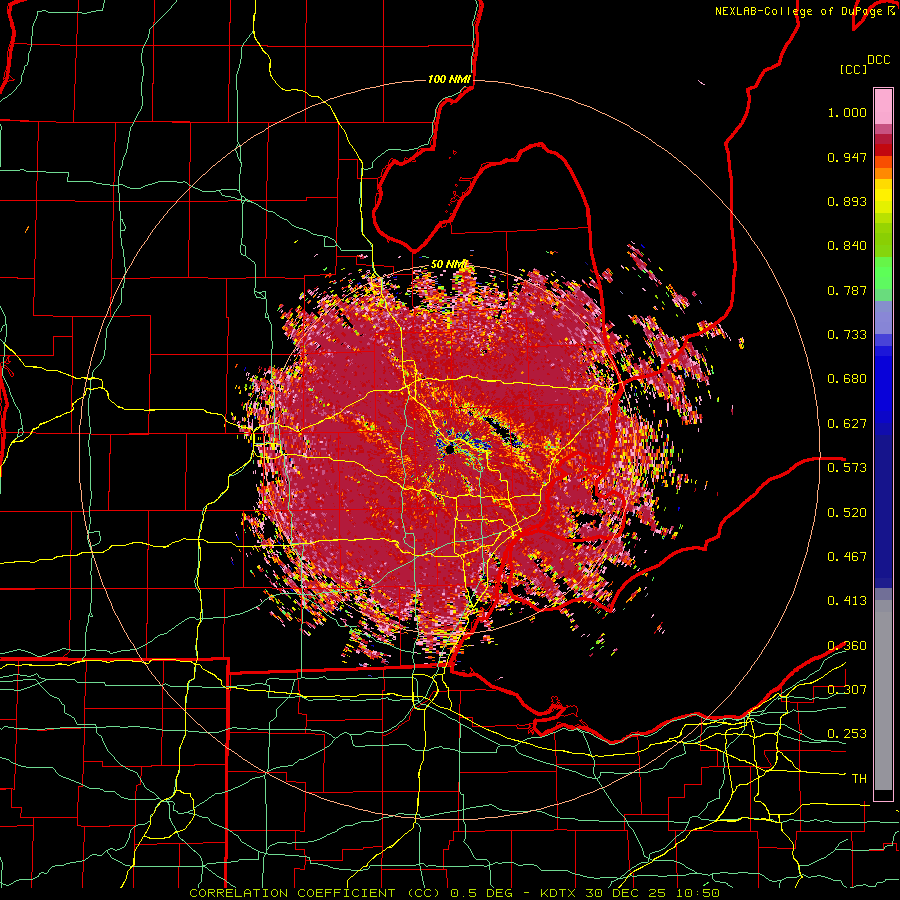900x900 pixels.
Task: Click the 0.360 color scale value
Action: pos(847,646)
